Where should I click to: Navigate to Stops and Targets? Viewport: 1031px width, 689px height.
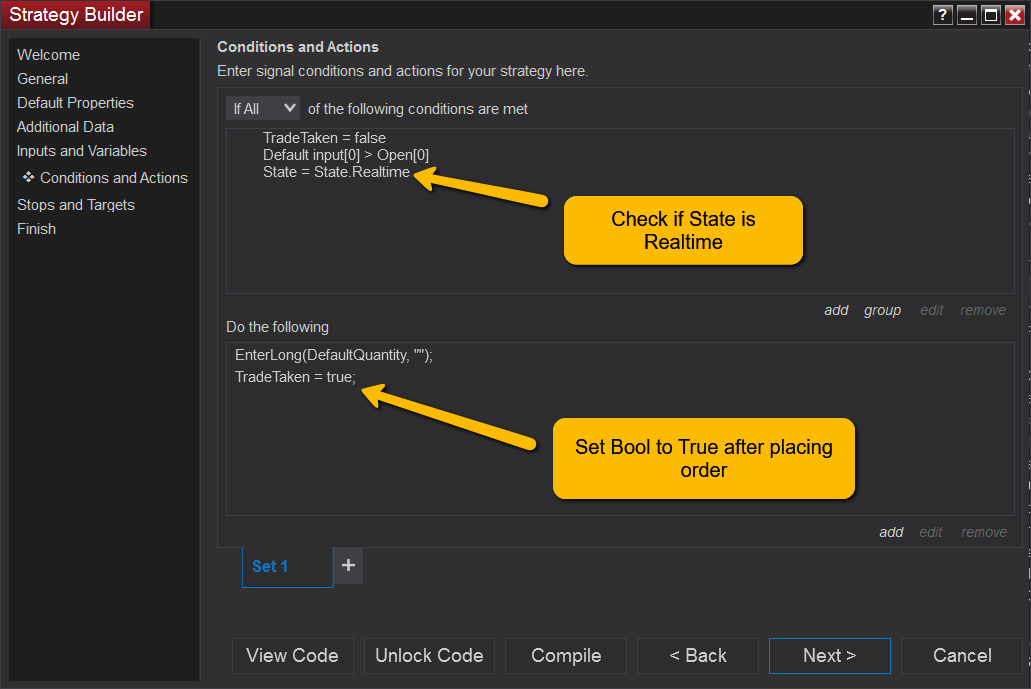(76, 205)
